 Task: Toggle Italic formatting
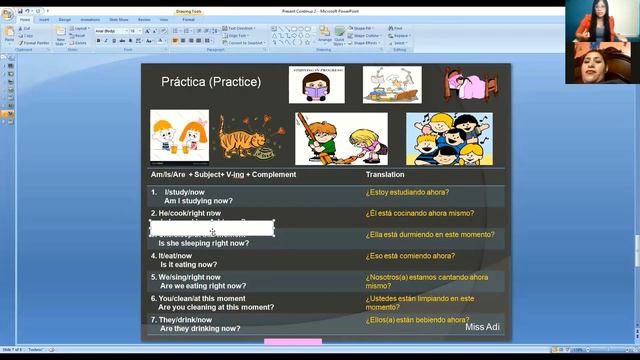106,41
